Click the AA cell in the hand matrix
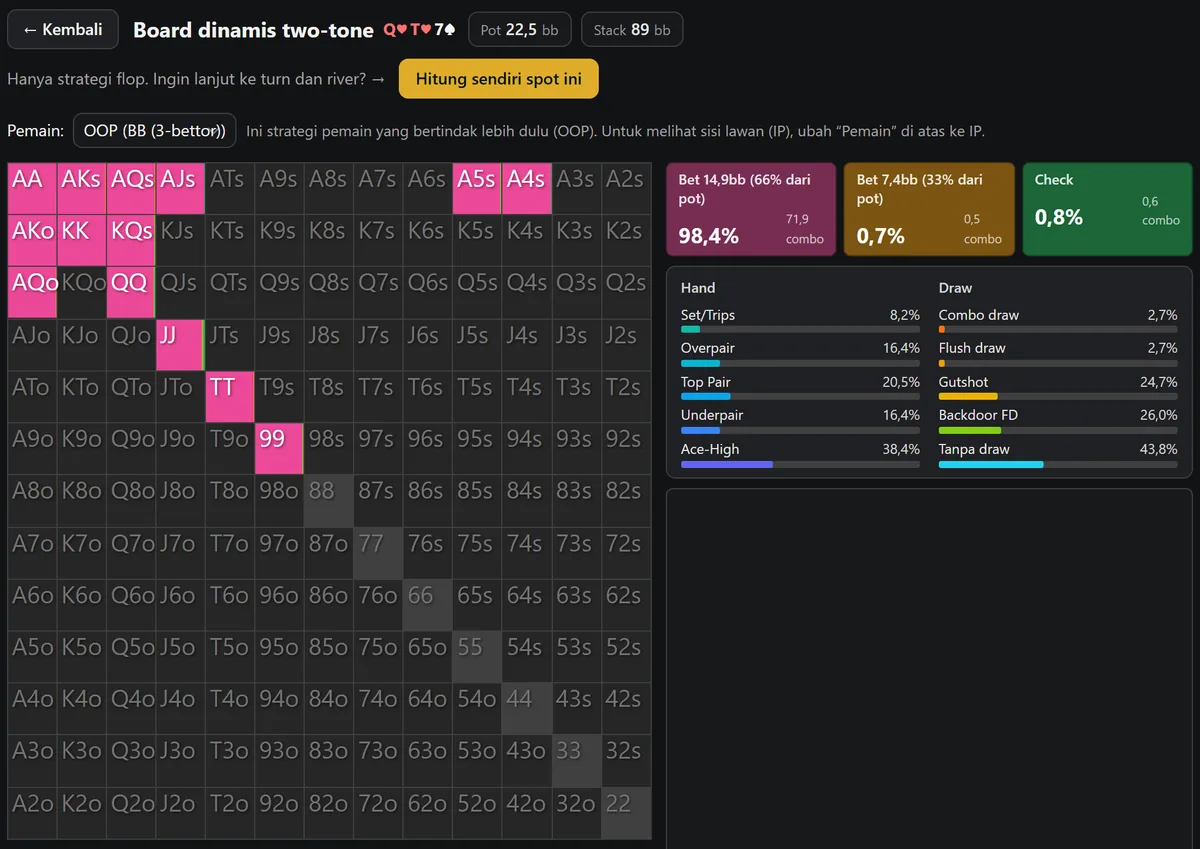This screenshot has width=1200, height=849. point(32,189)
